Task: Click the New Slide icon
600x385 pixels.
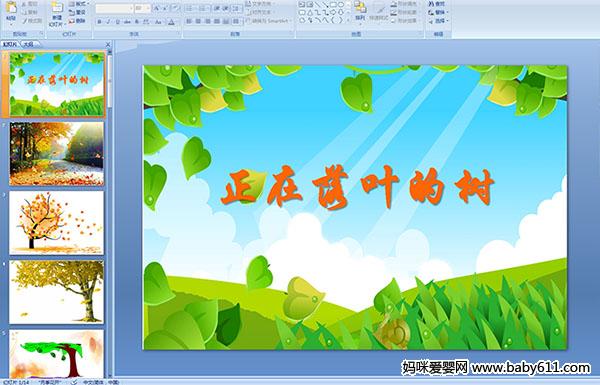Action: (57, 13)
